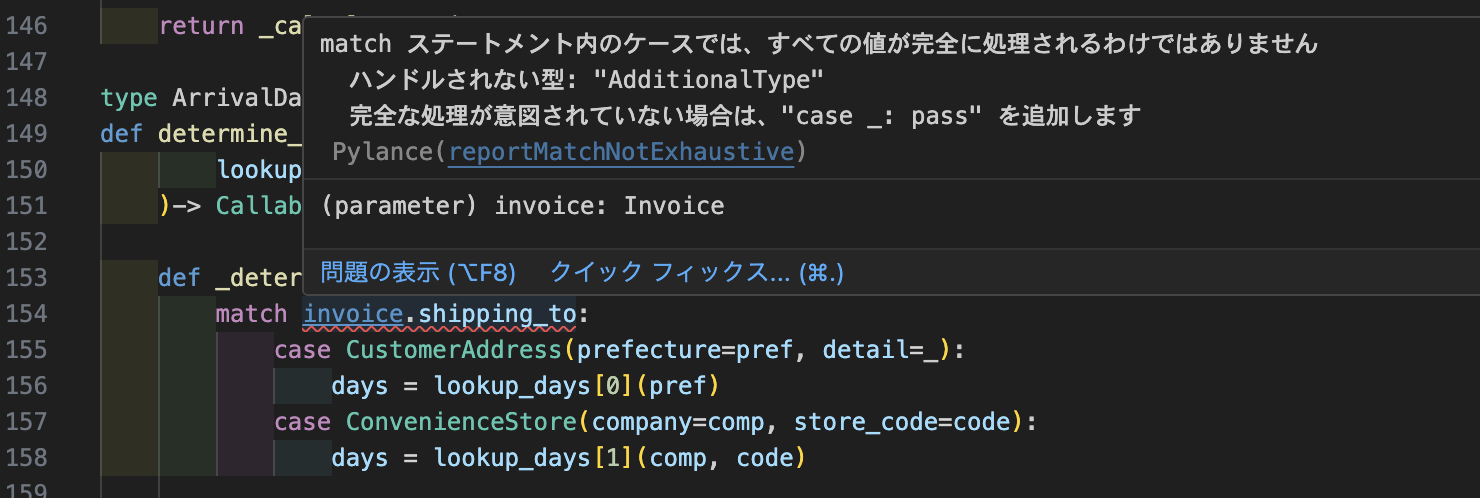The height and width of the screenshot is (498, 1480).
Task: Select line number 148 in gutter
Action: coord(27,98)
